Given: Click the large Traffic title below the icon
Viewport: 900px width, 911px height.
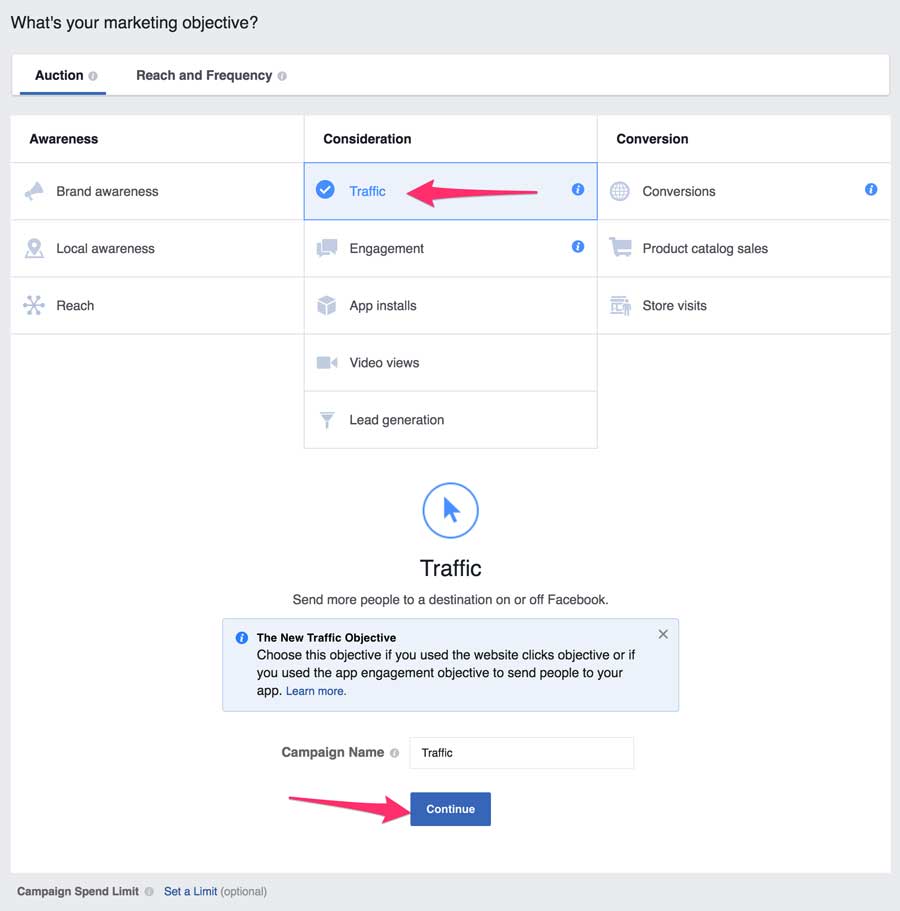Looking at the screenshot, I should tap(451, 568).
